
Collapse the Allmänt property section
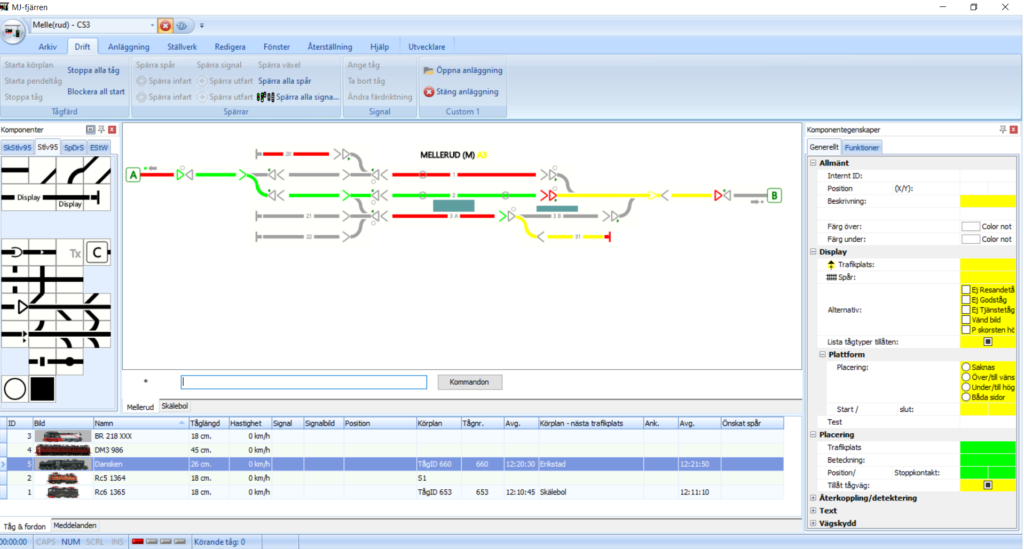coord(811,162)
